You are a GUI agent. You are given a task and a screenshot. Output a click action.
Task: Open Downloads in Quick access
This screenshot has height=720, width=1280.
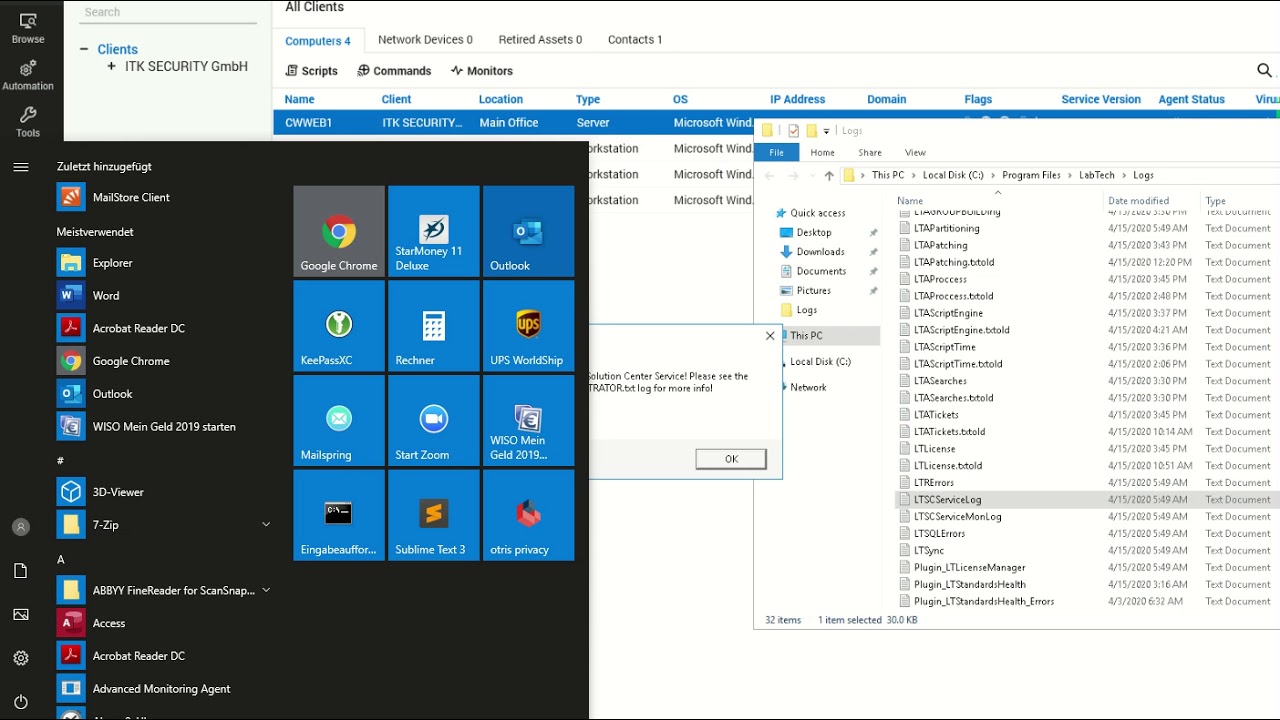[x=821, y=252]
